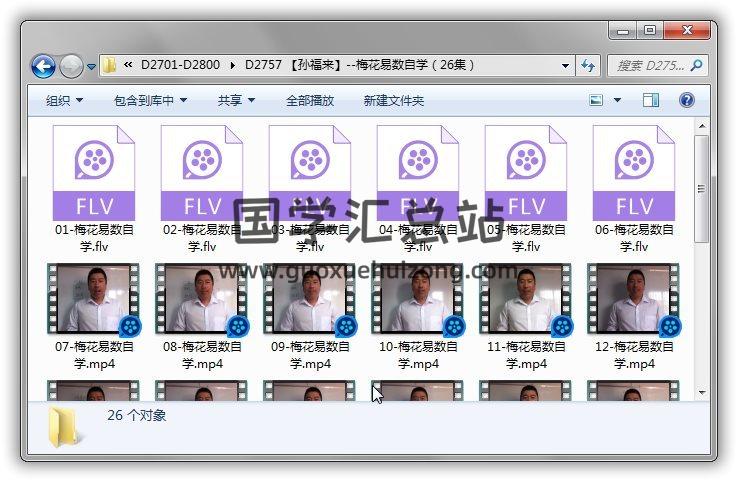The width and height of the screenshot is (738, 482).
Task: Select file icon 06-梅花易数自学.flv
Action: point(634,172)
